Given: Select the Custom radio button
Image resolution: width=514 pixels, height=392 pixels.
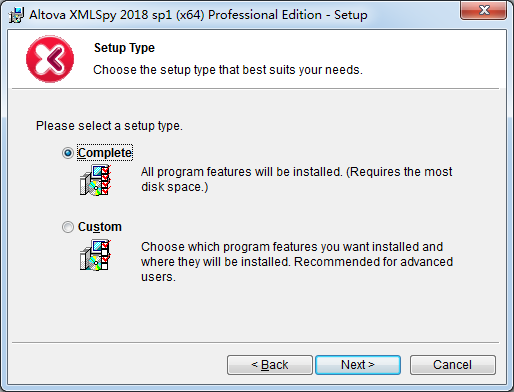Looking at the screenshot, I should [x=68, y=227].
